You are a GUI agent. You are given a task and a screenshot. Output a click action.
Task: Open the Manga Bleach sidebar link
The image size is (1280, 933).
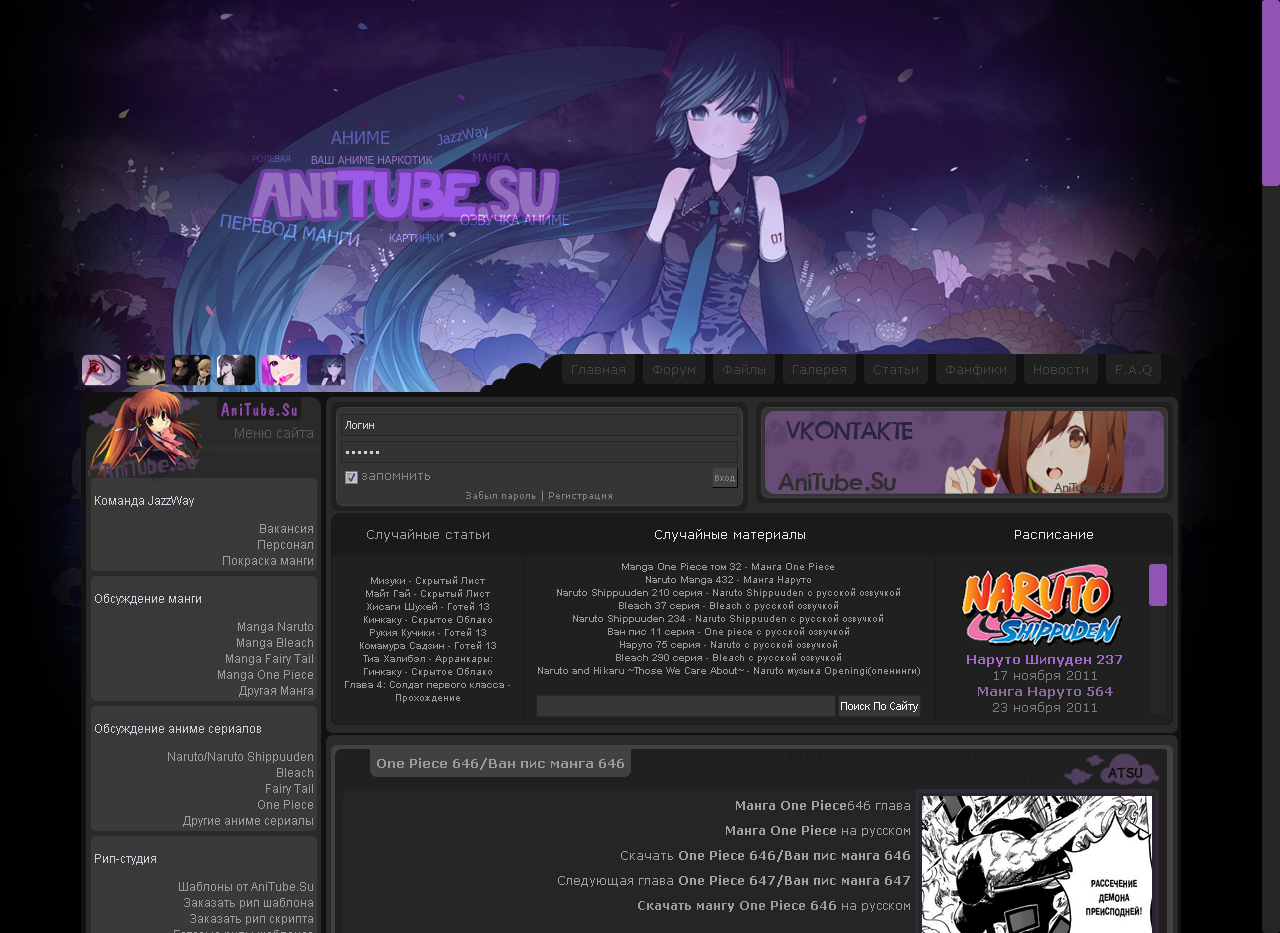(x=275, y=643)
